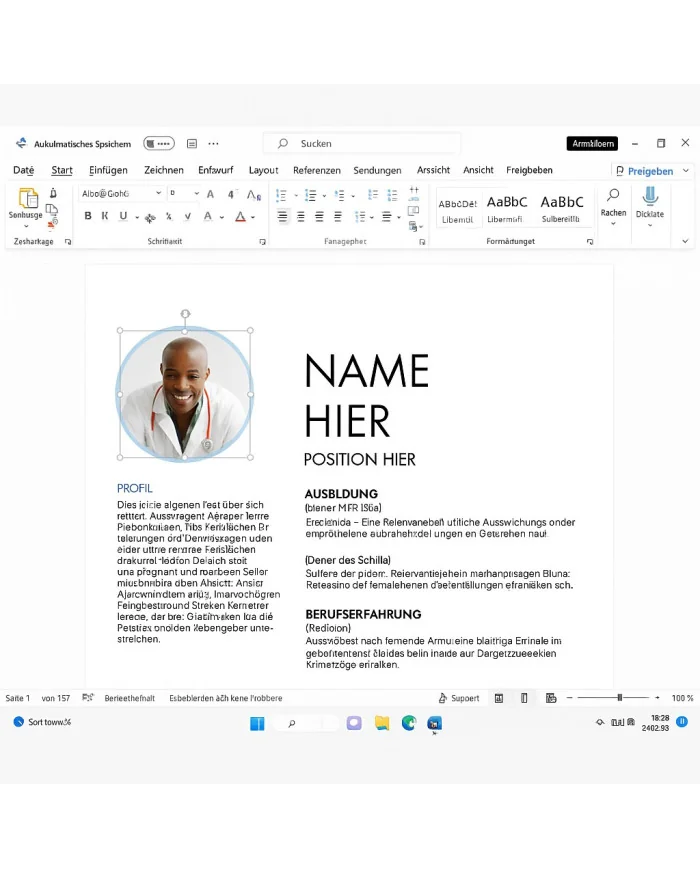This screenshot has height=869, width=700.
Task: Click the BERUFSERFAHRUNG heading
Action: (x=363, y=614)
